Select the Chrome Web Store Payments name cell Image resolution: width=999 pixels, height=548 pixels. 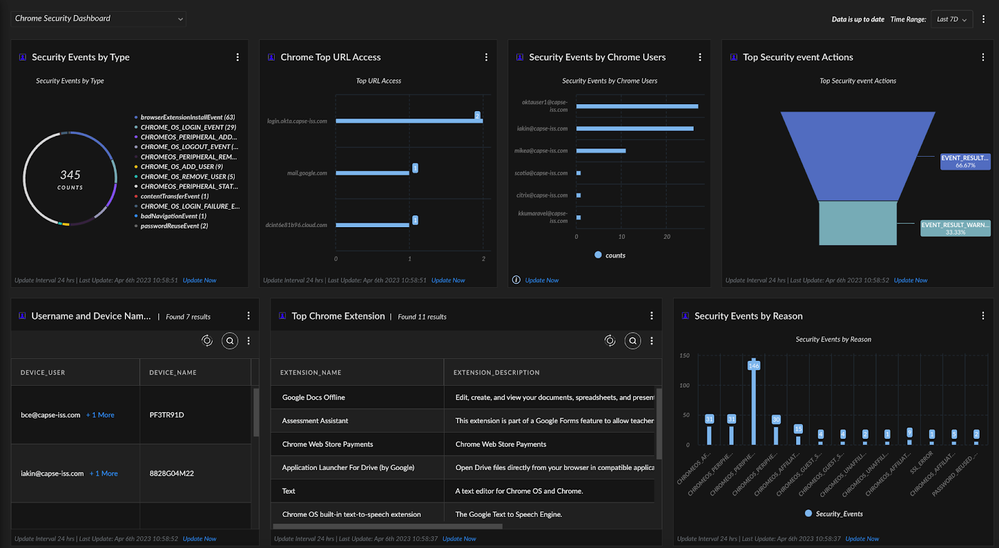point(357,444)
